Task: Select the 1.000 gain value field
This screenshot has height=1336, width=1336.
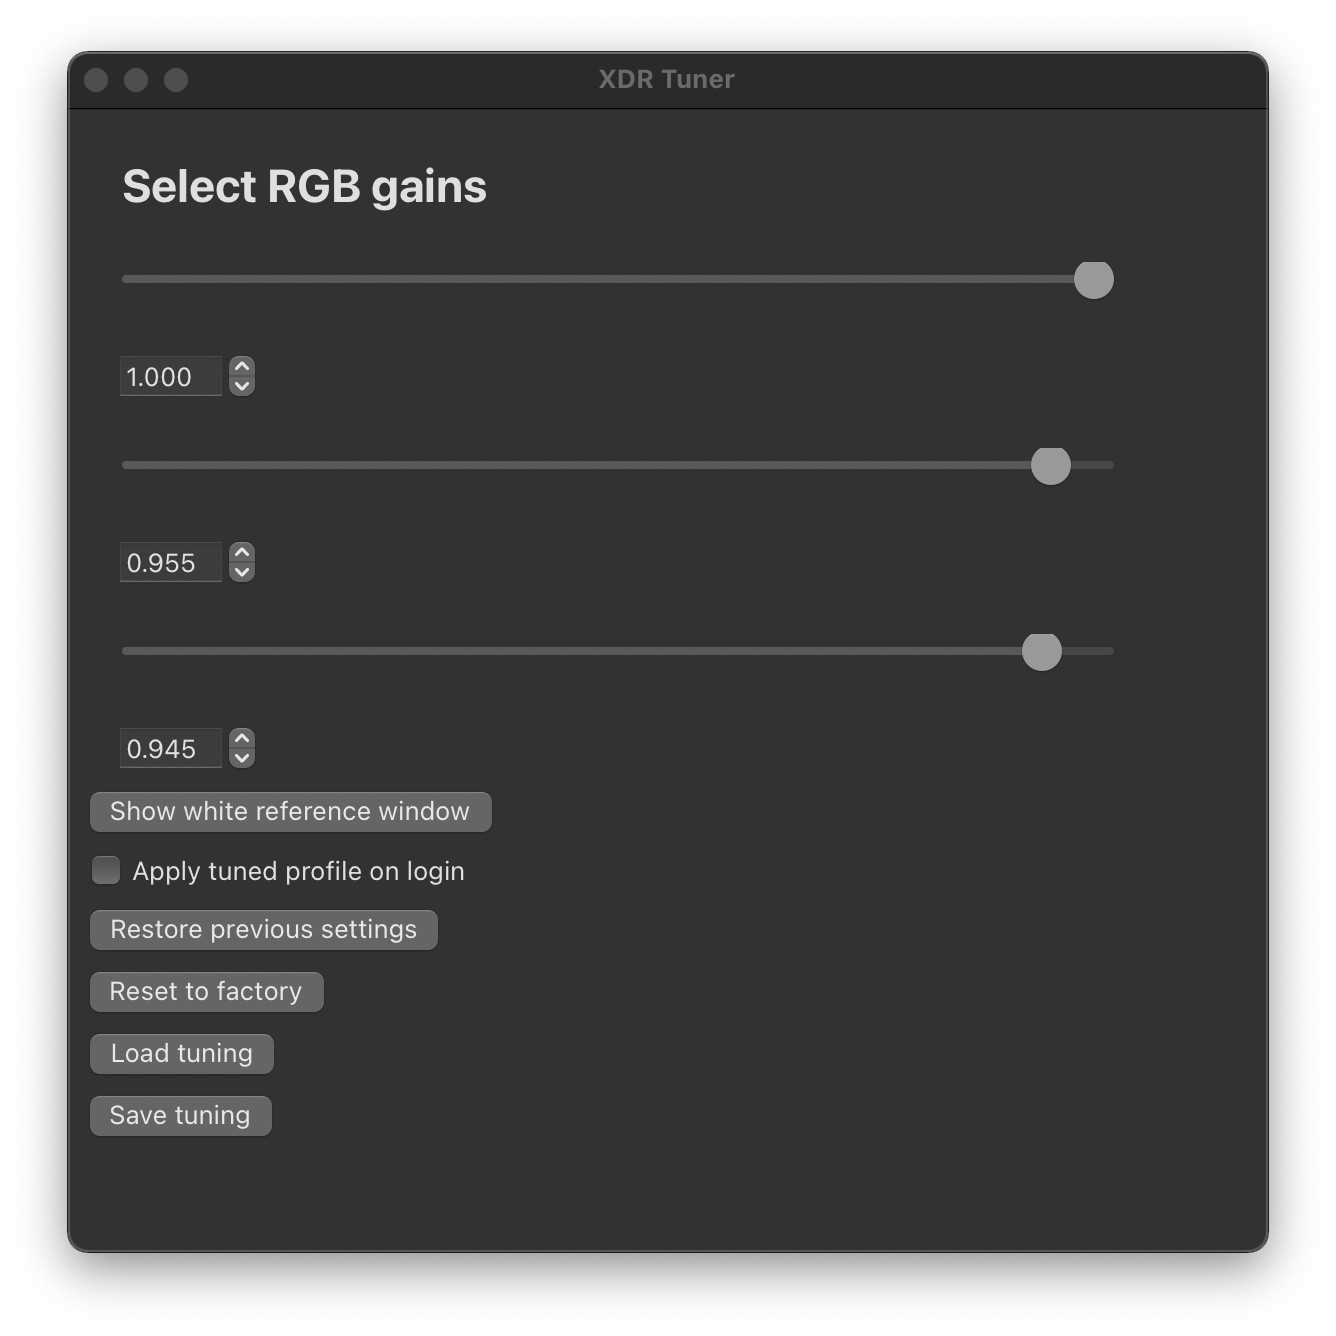Action: tap(170, 376)
